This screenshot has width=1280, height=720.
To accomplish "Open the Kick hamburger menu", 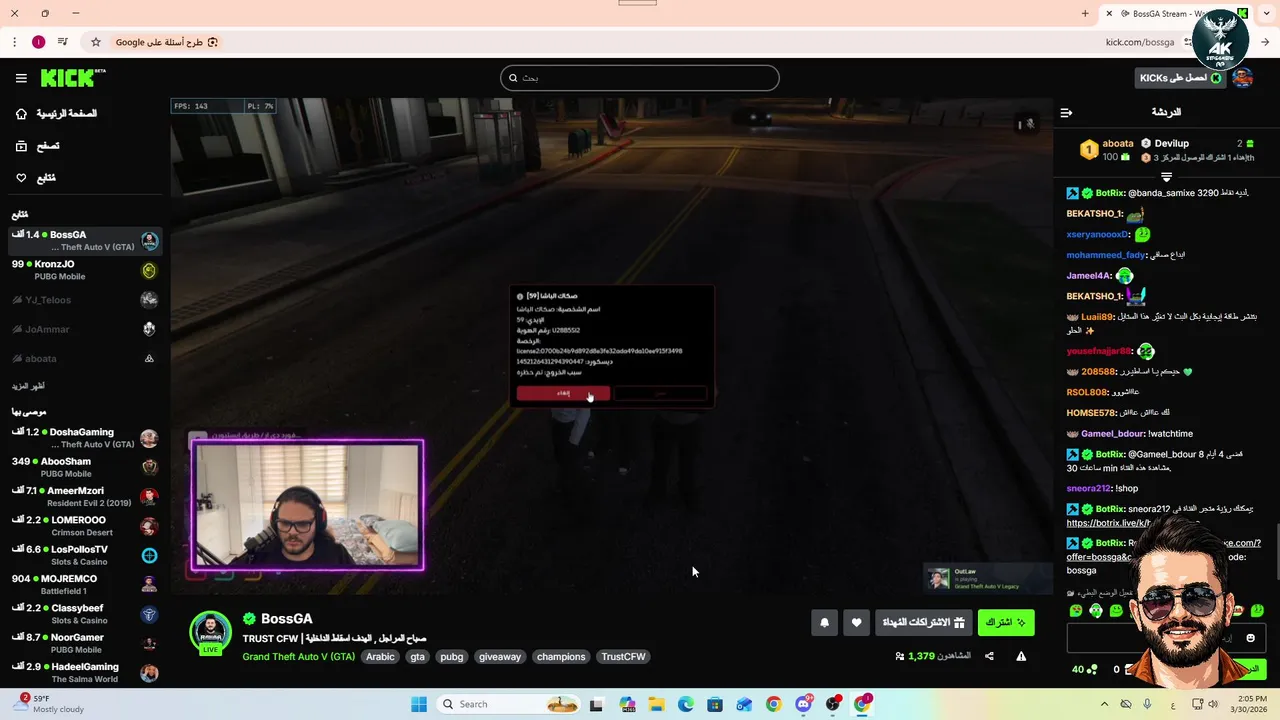I will [x=21, y=78].
